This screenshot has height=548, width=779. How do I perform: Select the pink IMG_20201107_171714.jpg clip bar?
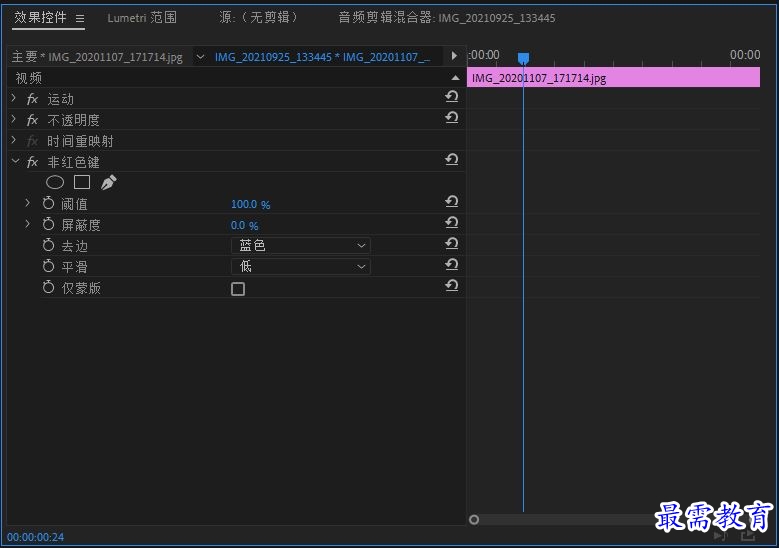614,78
